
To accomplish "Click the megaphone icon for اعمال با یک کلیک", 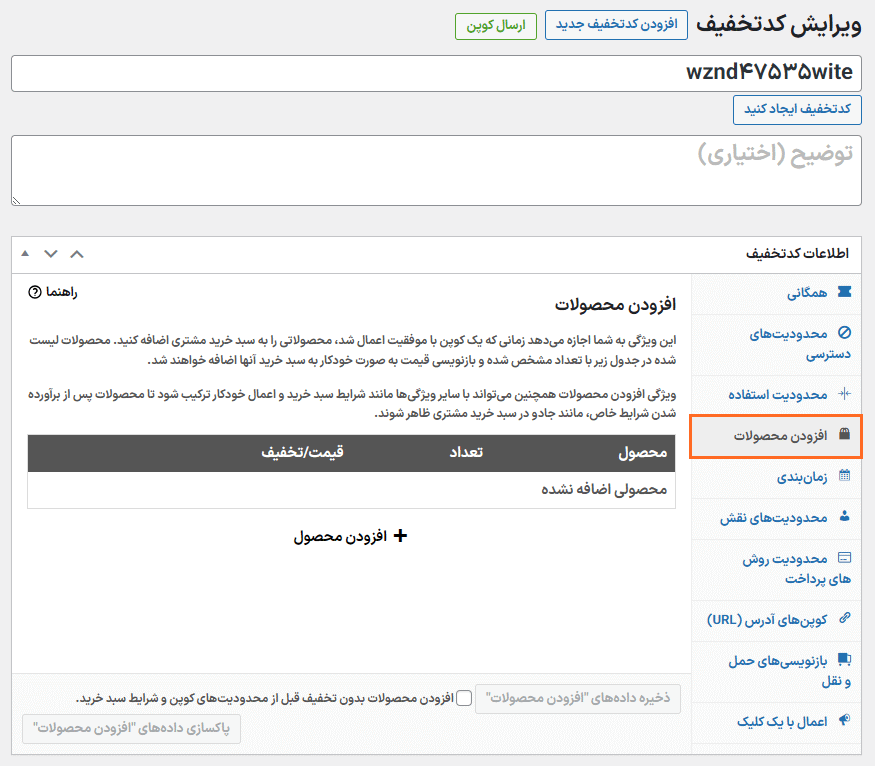I will (845, 720).
